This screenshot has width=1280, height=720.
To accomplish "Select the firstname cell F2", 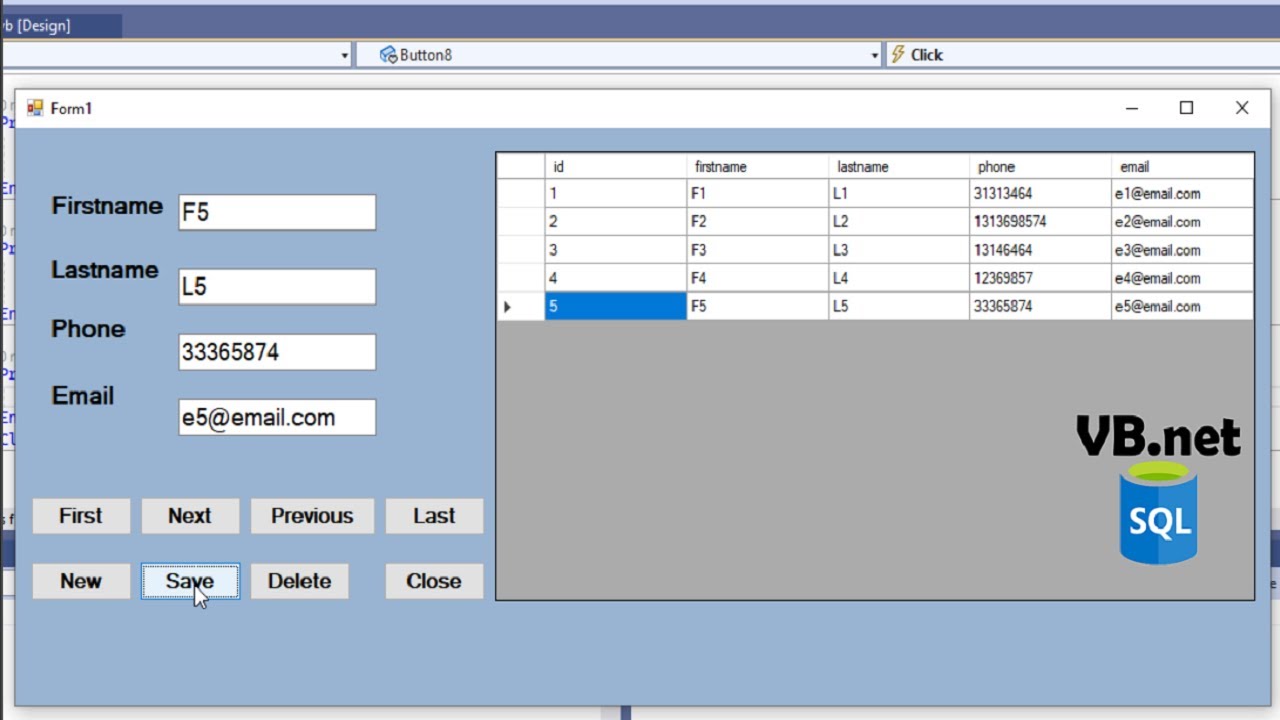I will click(758, 222).
